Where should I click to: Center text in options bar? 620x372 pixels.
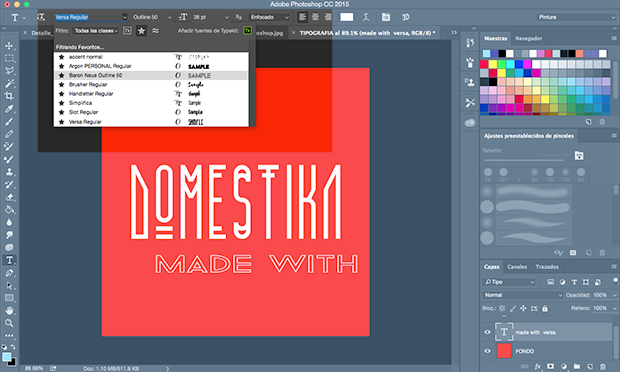pyautogui.click(x=315, y=17)
